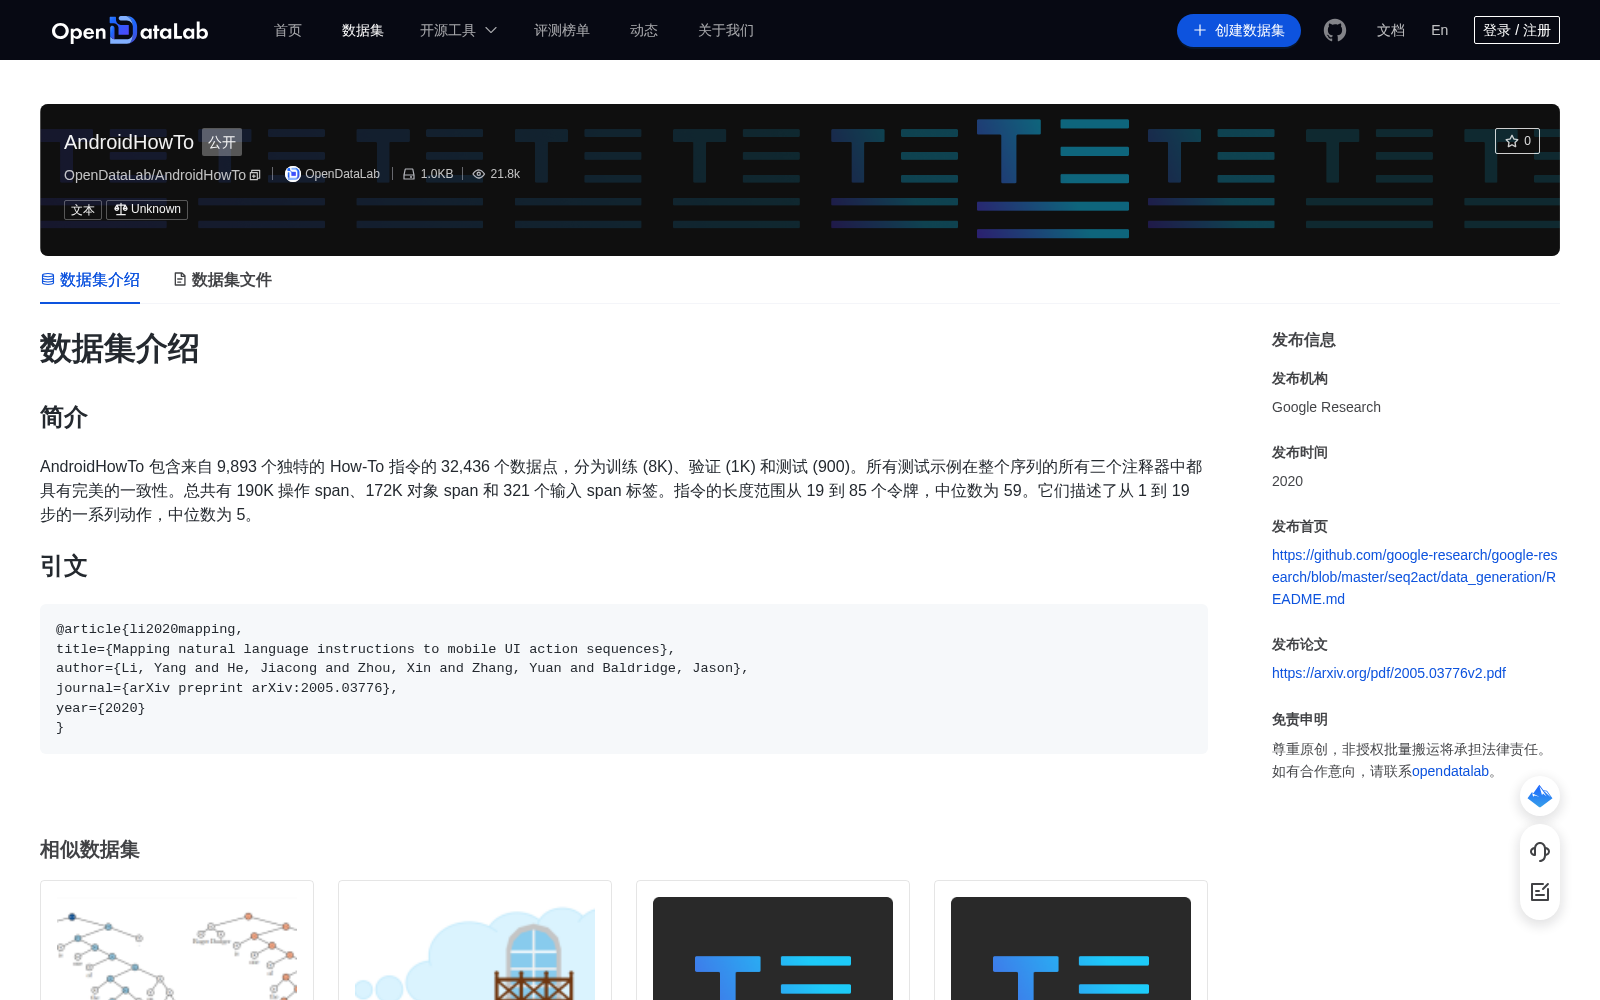The width and height of the screenshot is (1600, 1000).
Task: Click the AndroidHowTo dataset title
Action: (x=129, y=142)
